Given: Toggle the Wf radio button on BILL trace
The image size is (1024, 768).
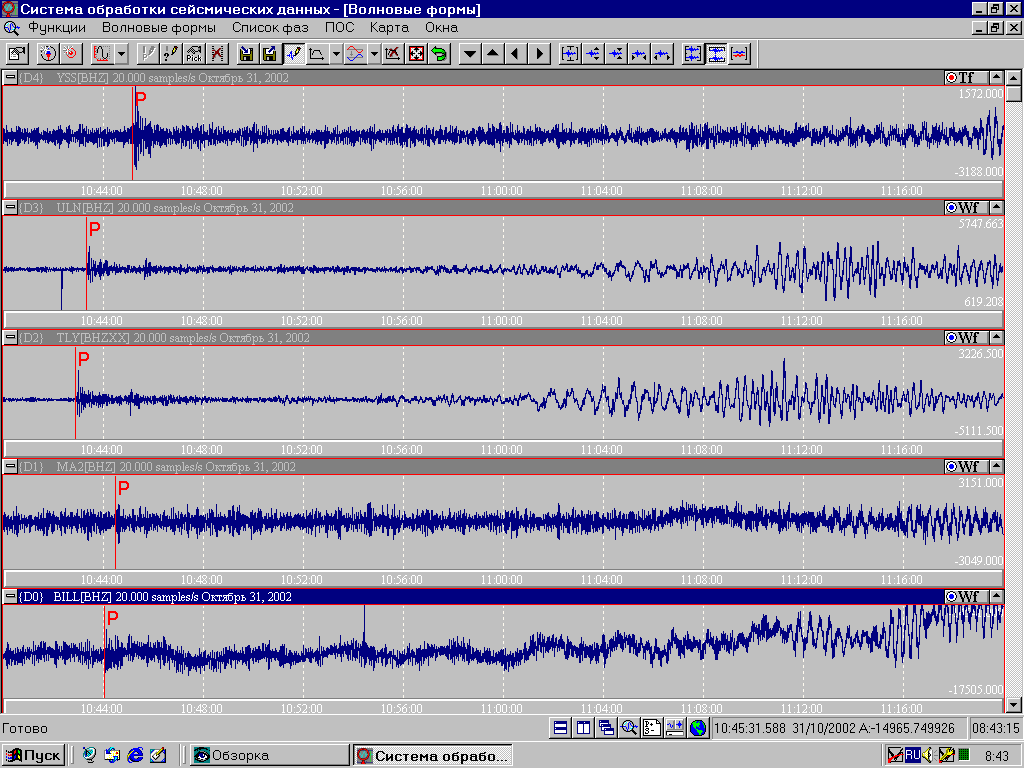Looking at the screenshot, I should 951,597.
